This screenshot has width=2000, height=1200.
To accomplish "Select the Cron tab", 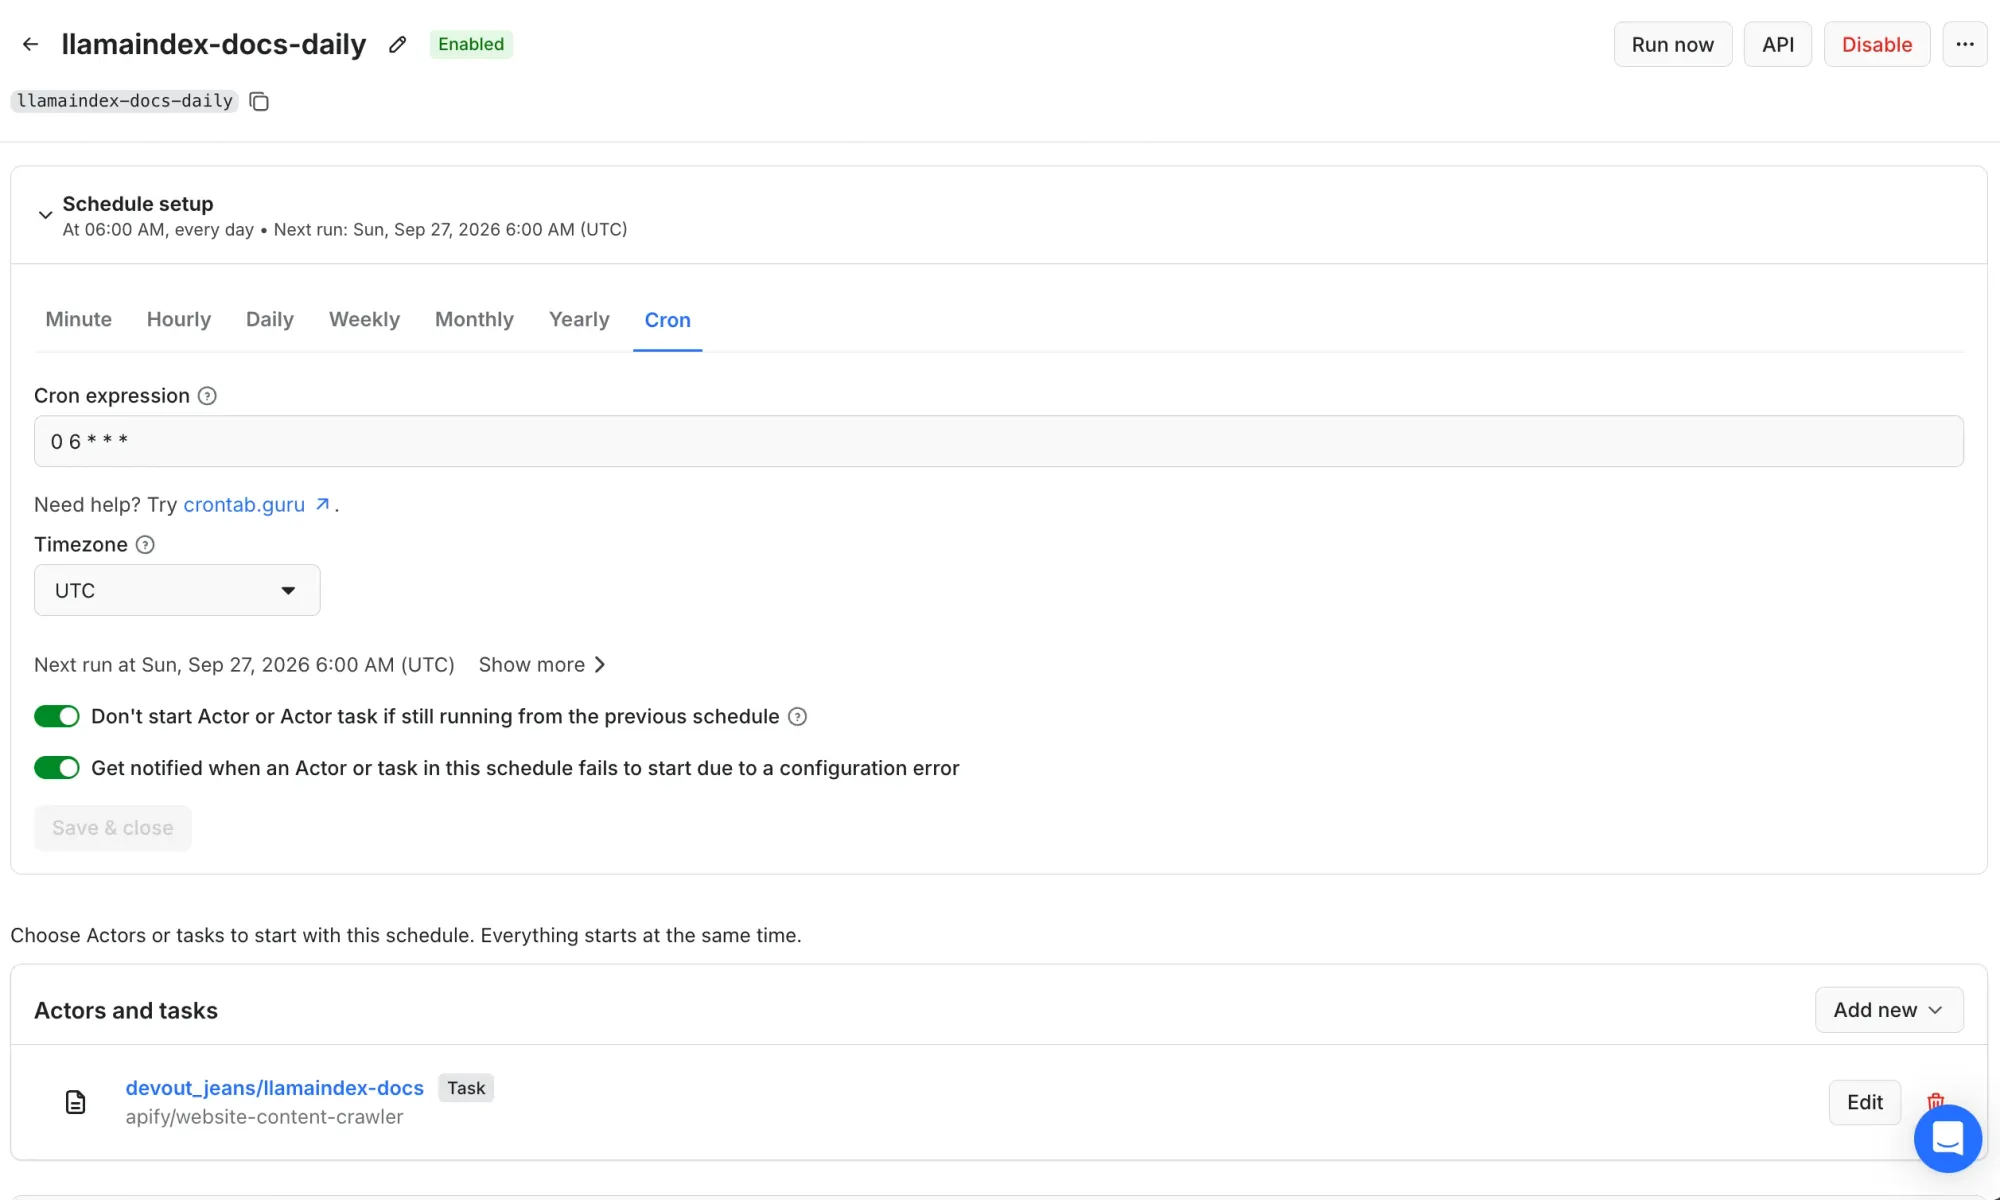I will tap(667, 320).
